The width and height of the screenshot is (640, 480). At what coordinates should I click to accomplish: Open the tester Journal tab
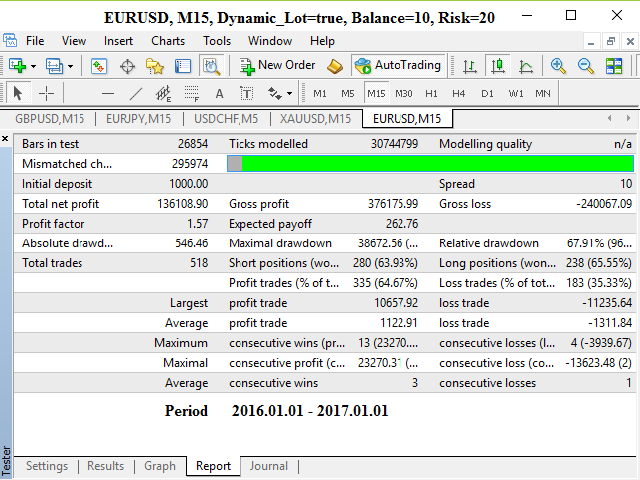tap(269, 466)
